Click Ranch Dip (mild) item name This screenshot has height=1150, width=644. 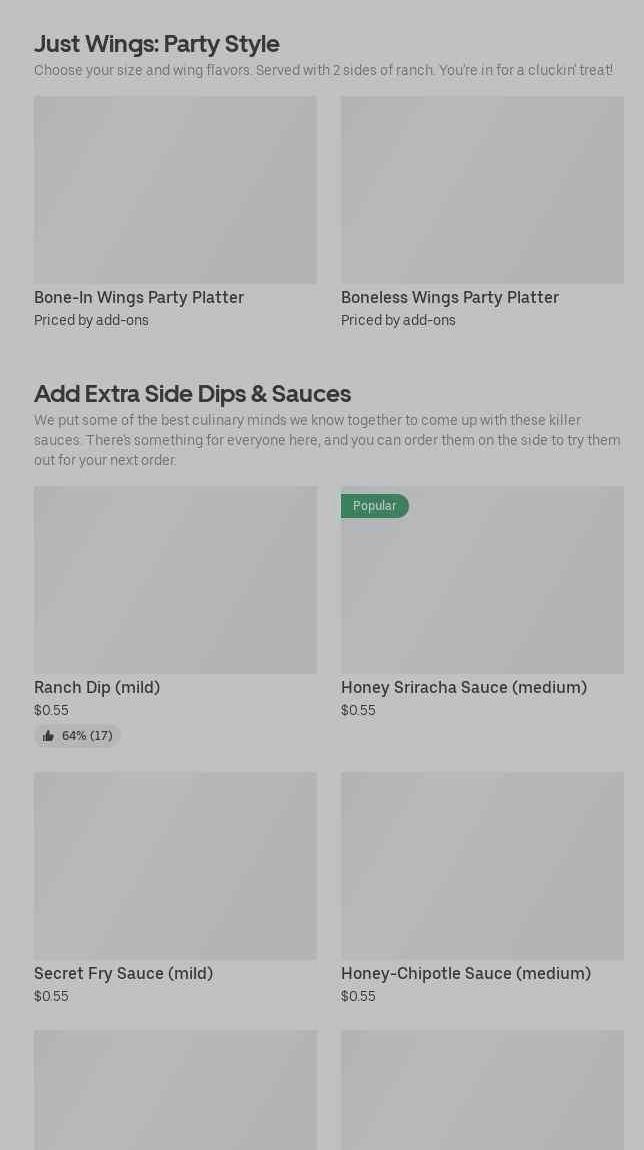point(97,687)
